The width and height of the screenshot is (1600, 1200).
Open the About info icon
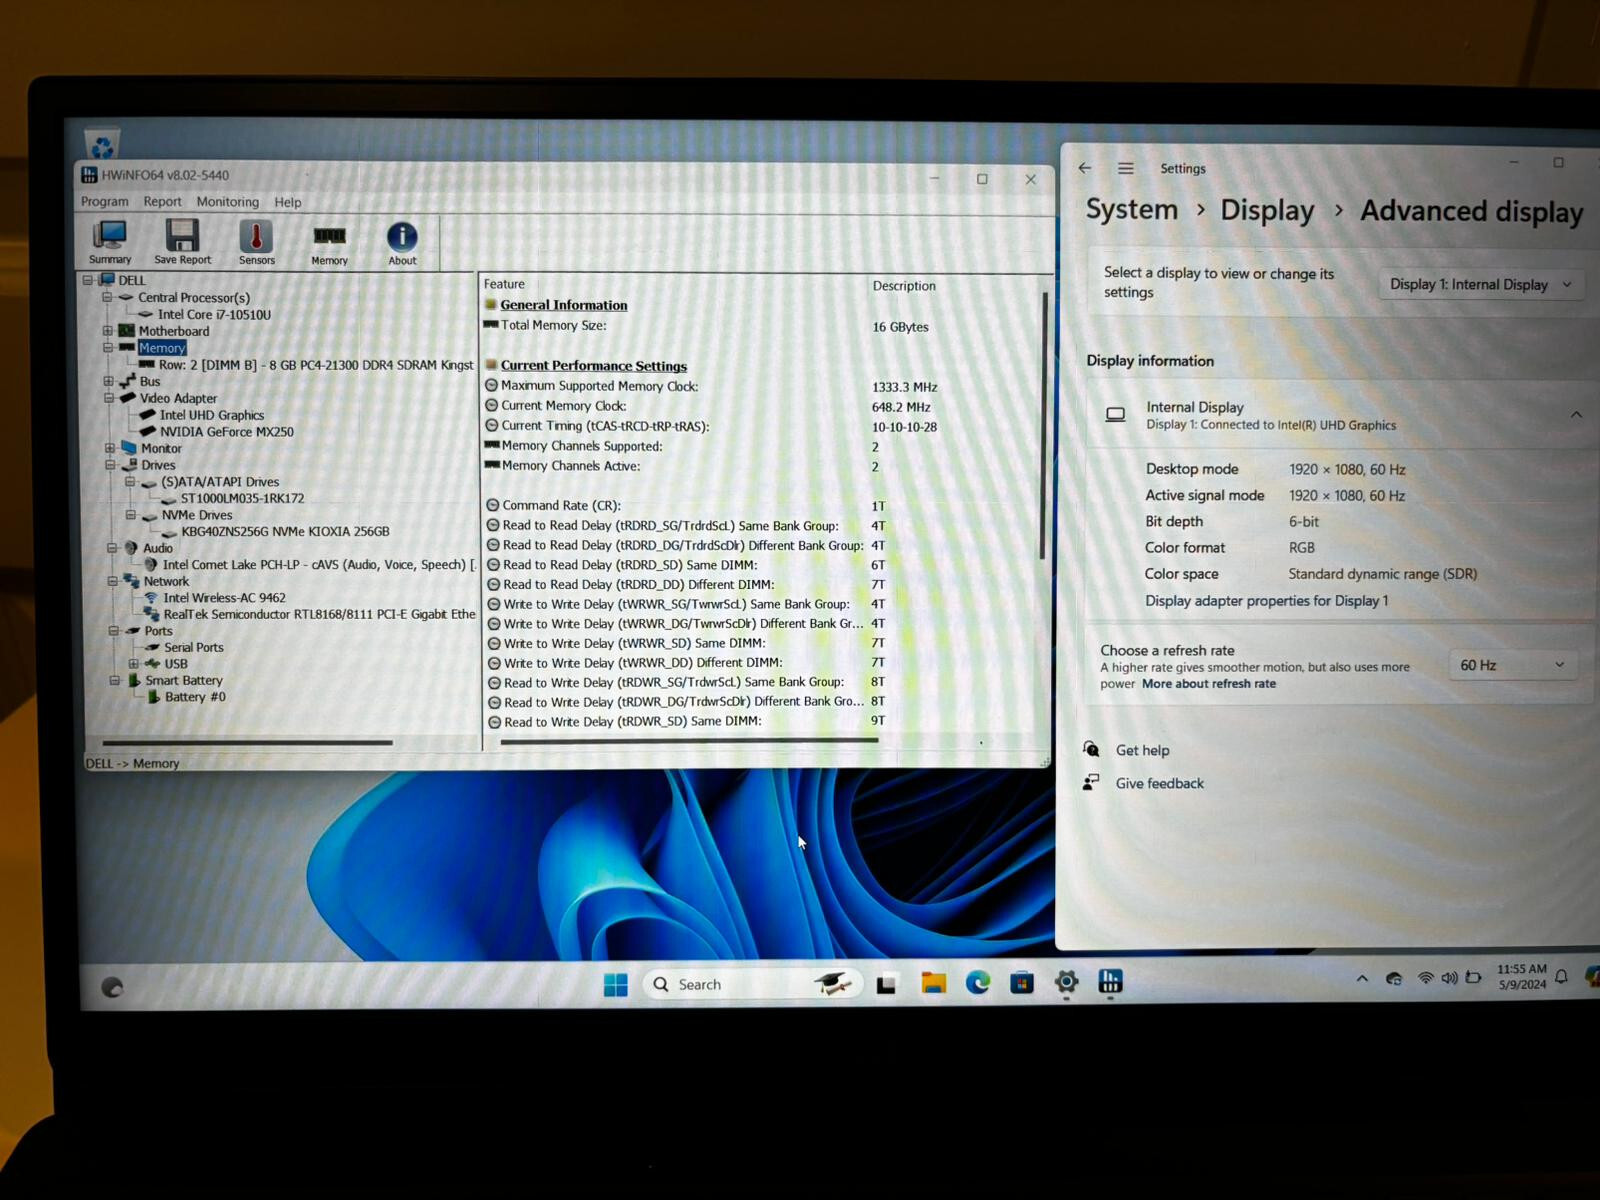tap(402, 243)
